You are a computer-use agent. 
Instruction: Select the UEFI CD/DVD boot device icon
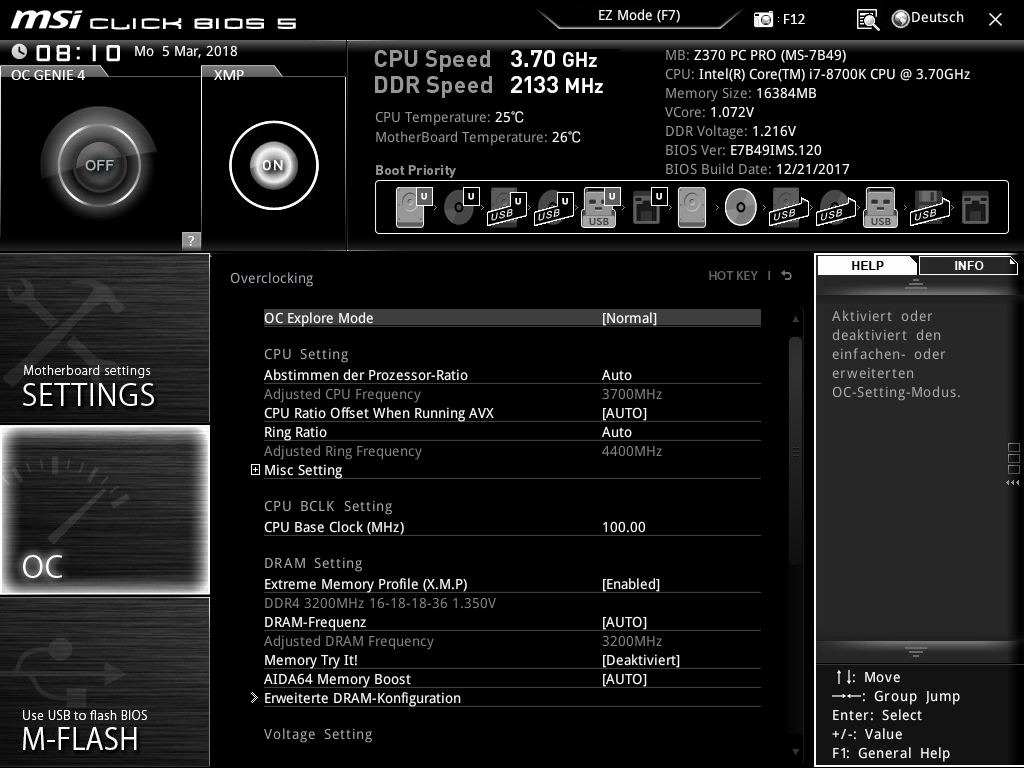(461, 207)
